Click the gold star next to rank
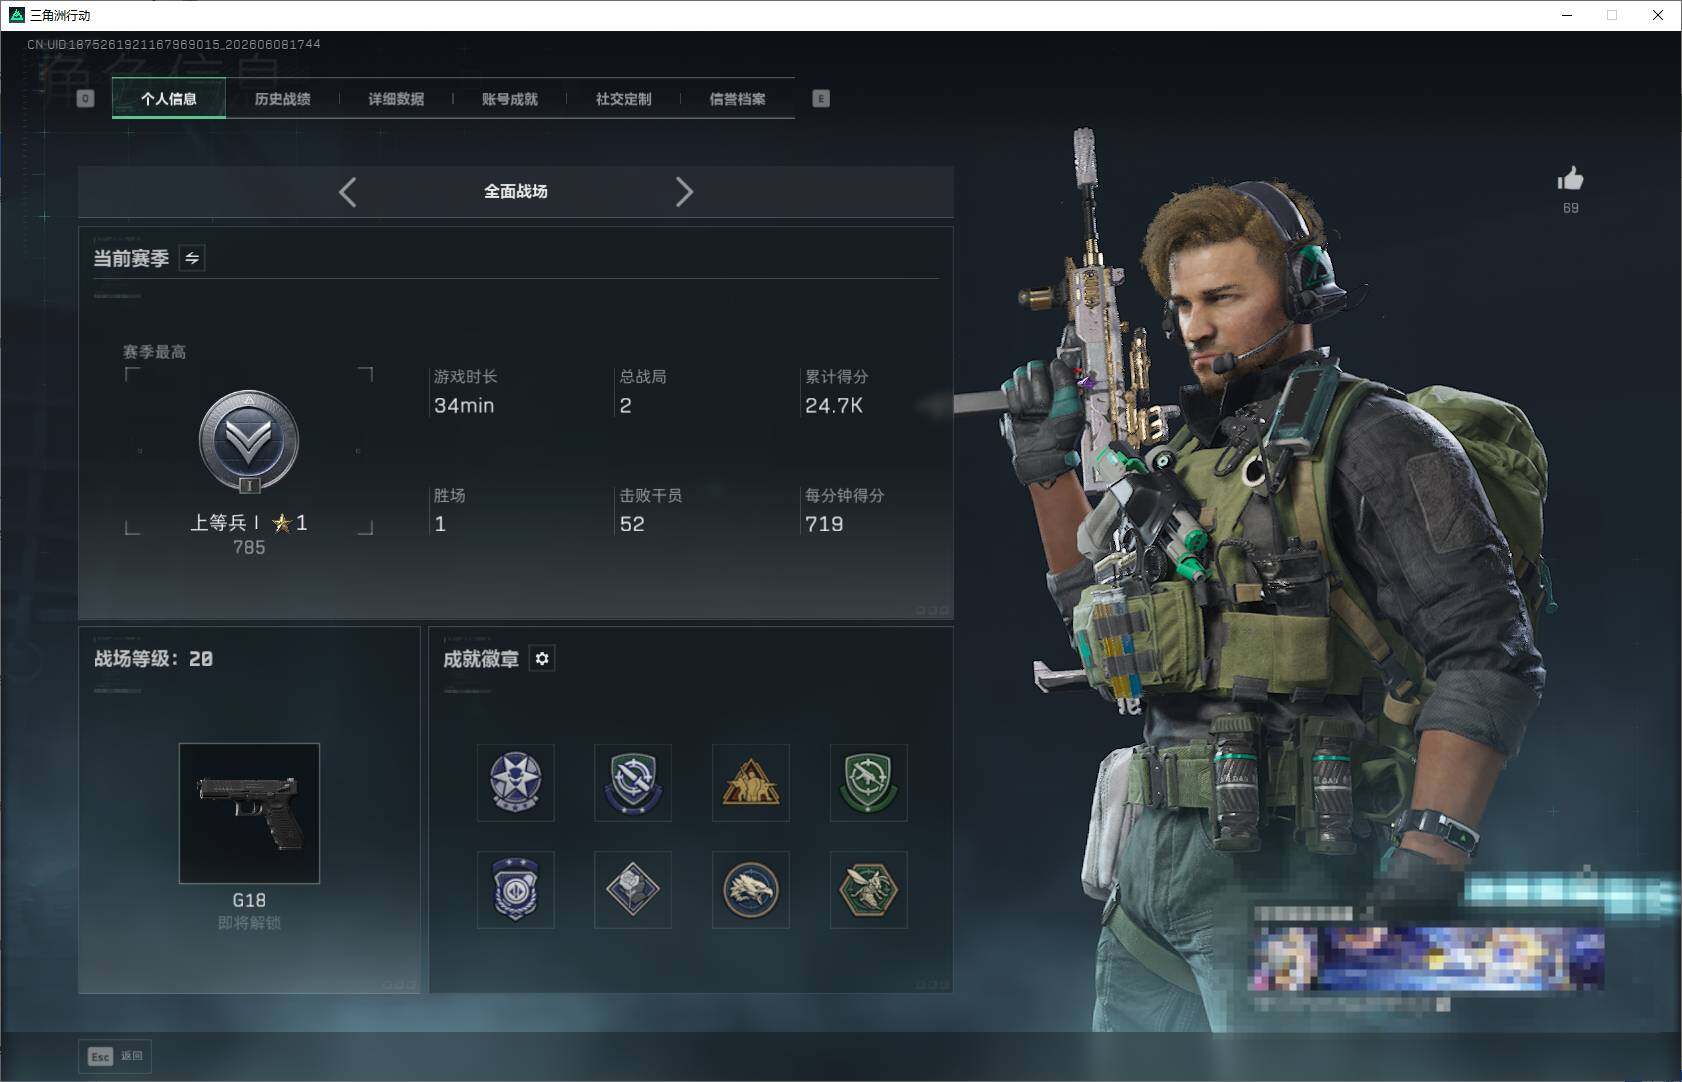The image size is (1682, 1082). pos(282,523)
